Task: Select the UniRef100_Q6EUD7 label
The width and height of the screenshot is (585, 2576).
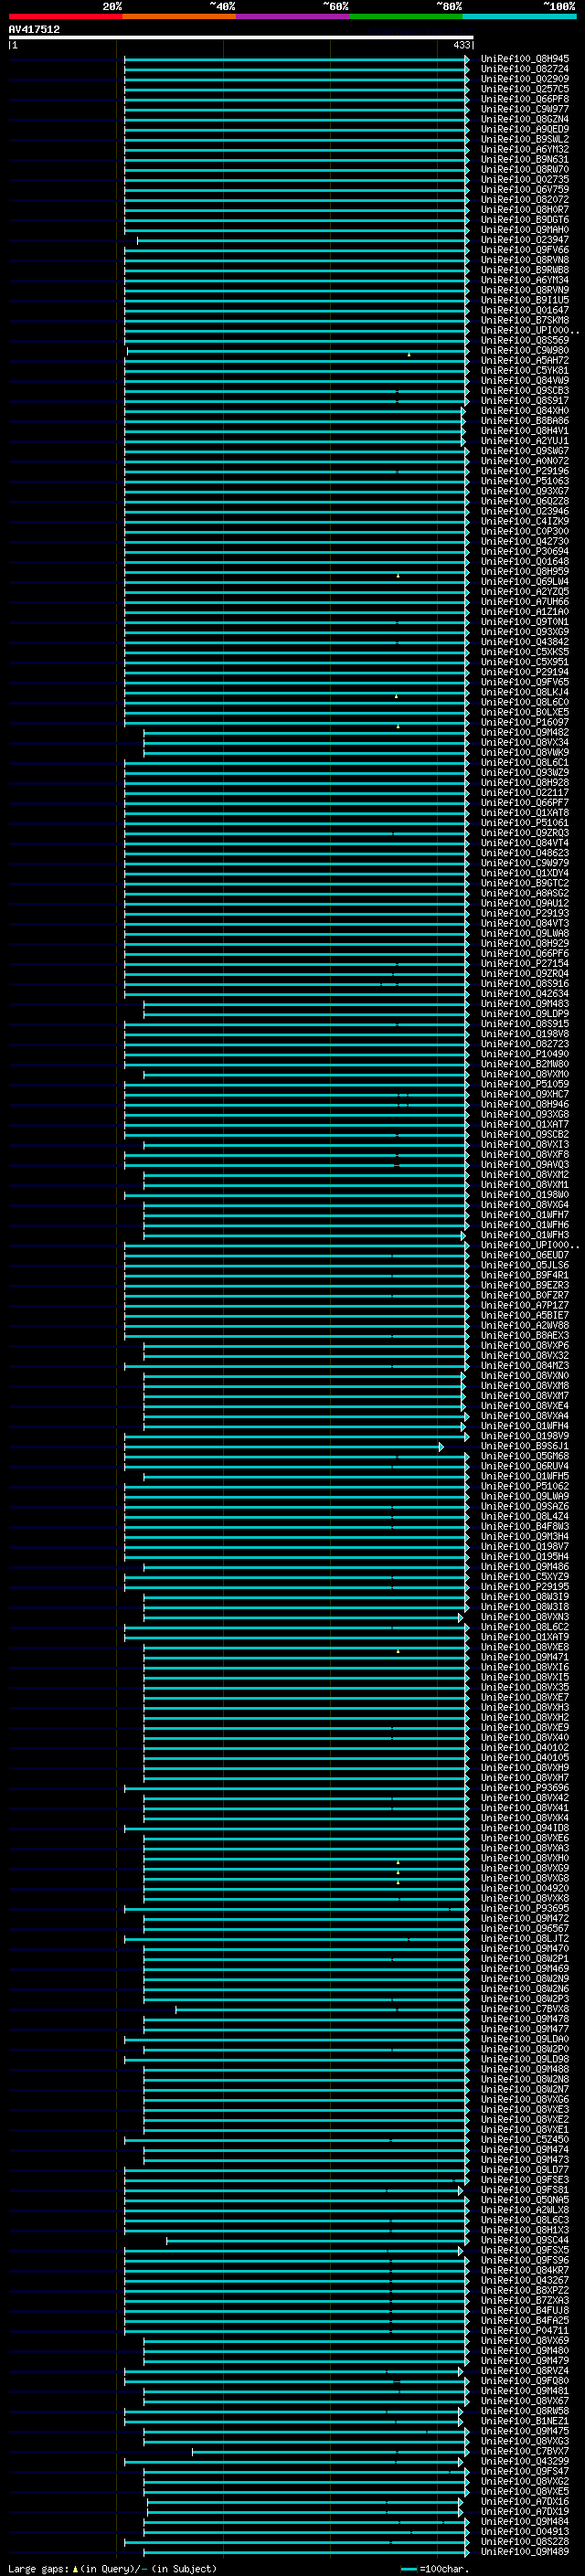Action: point(525,1255)
